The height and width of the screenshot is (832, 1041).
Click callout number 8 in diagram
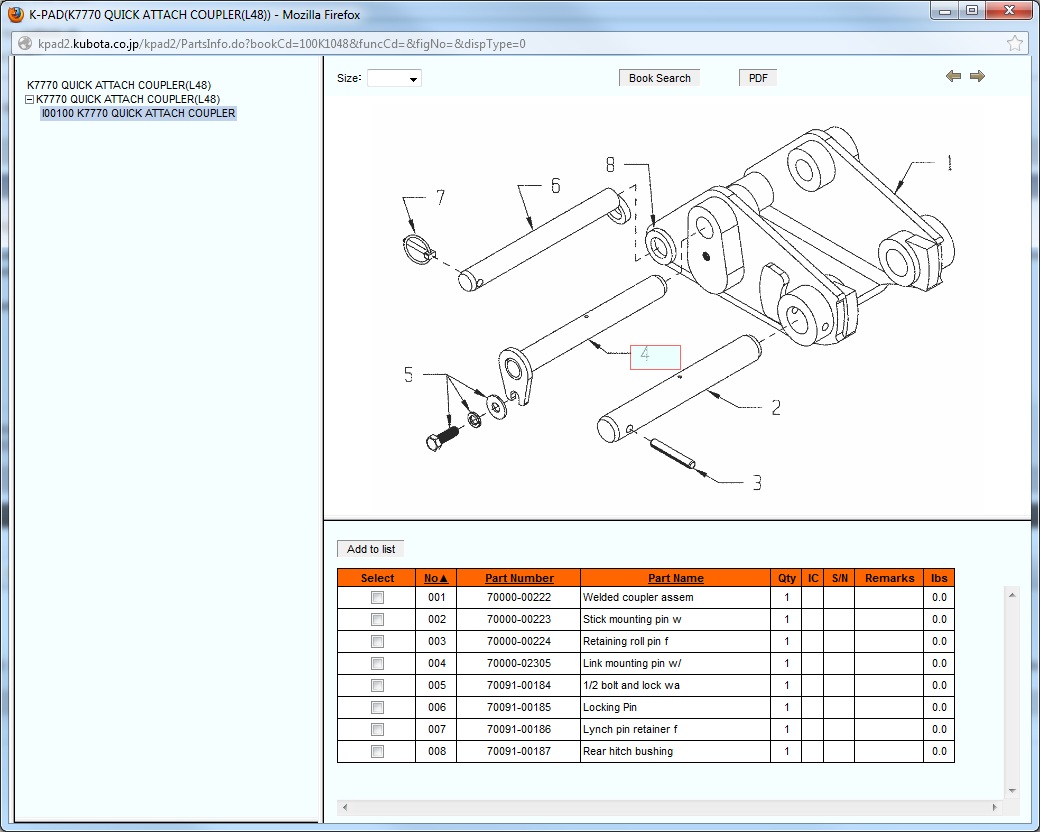[610, 165]
